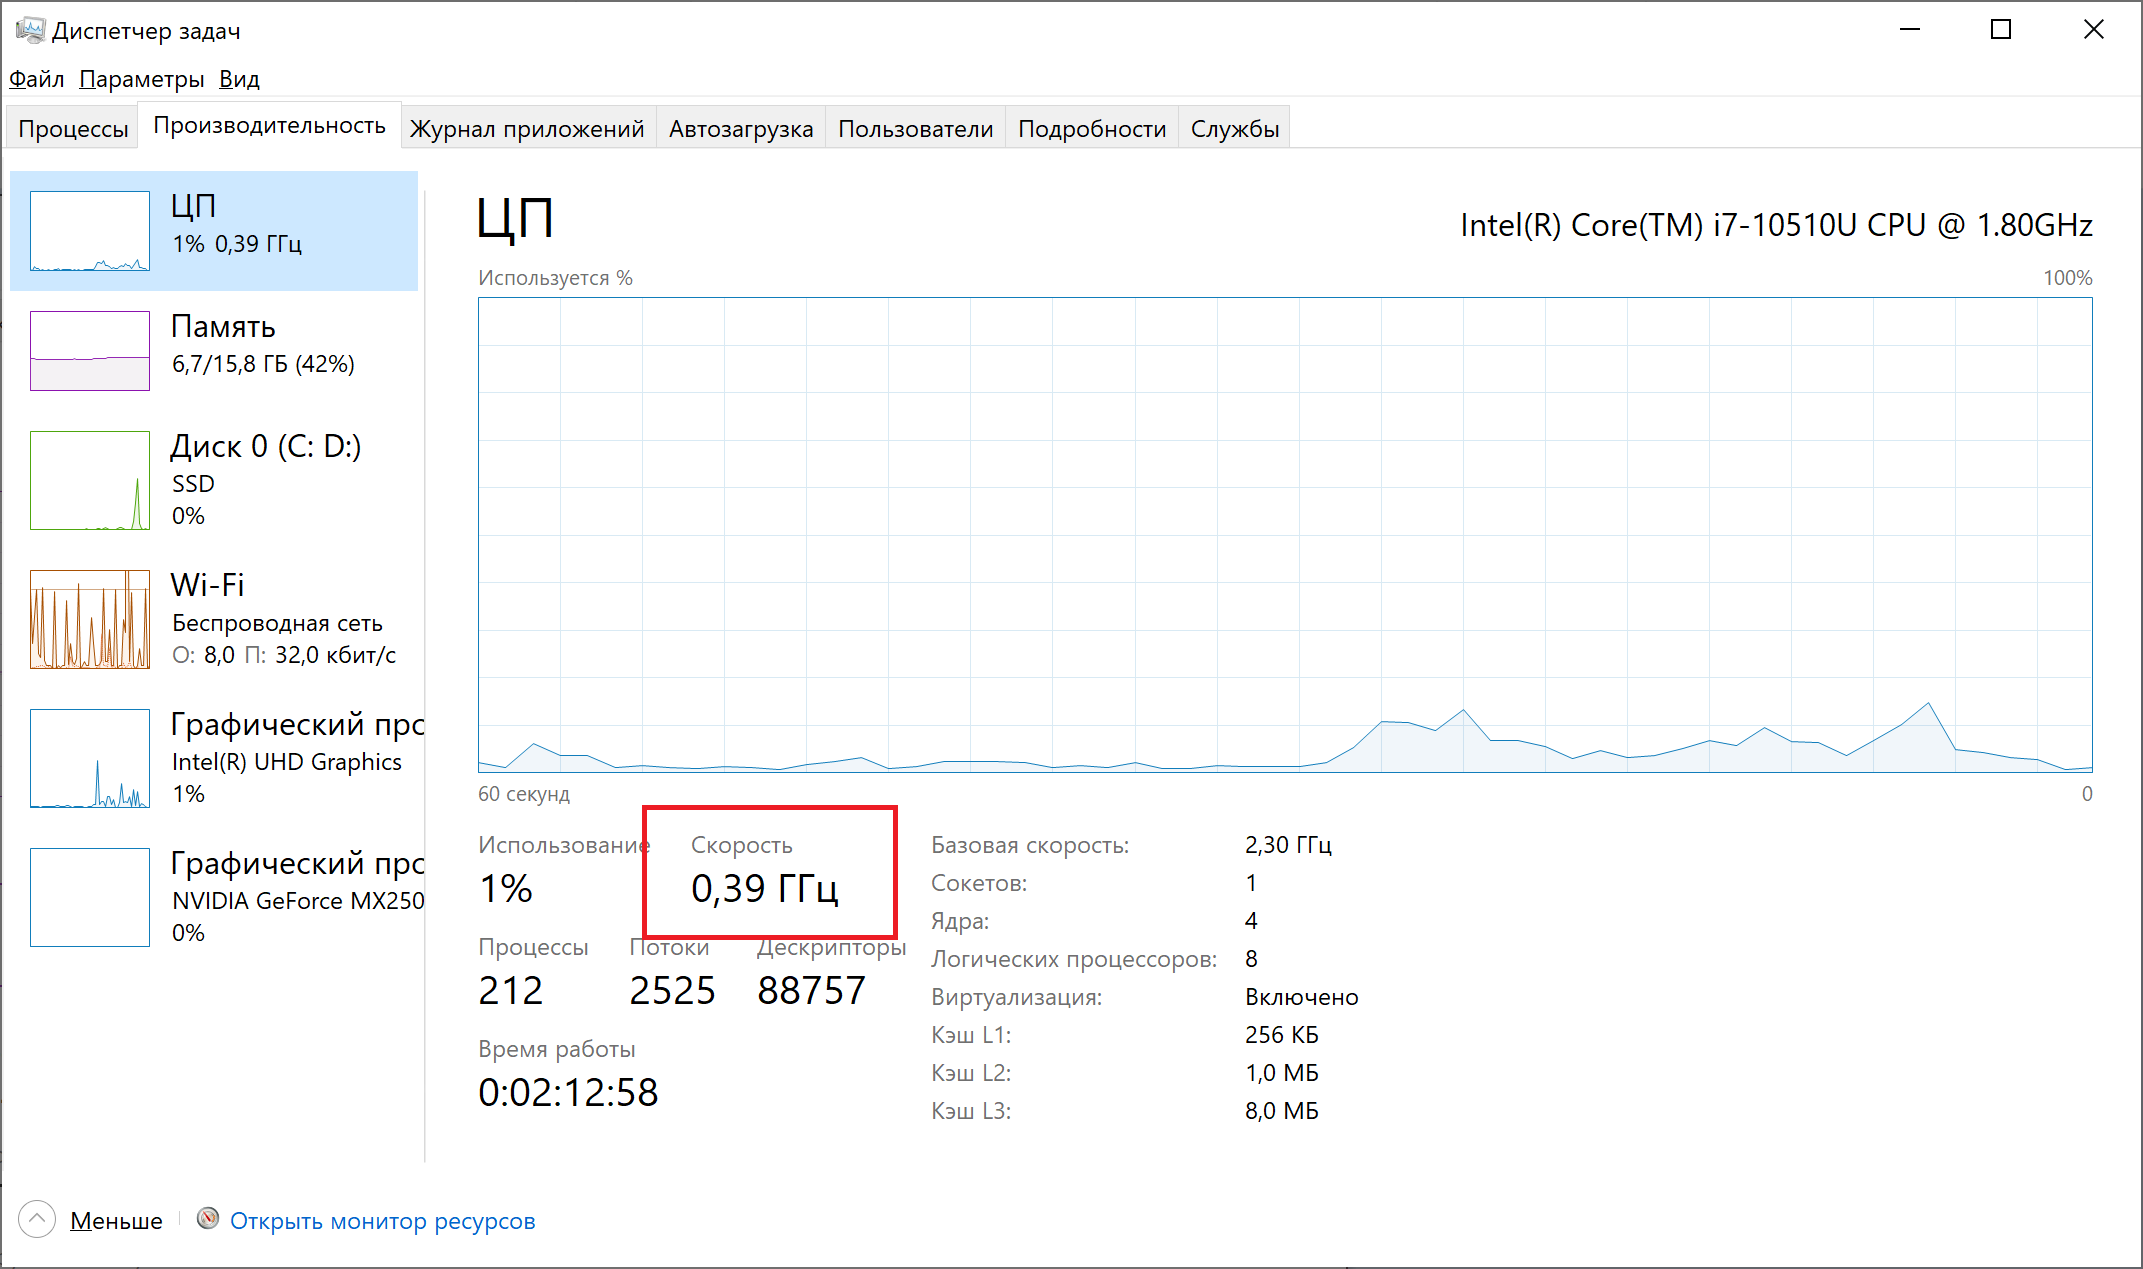2143x1269 pixels.
Task: Click the Кэш L3 value 8,0 МБ
Action: (1281, 1111)
